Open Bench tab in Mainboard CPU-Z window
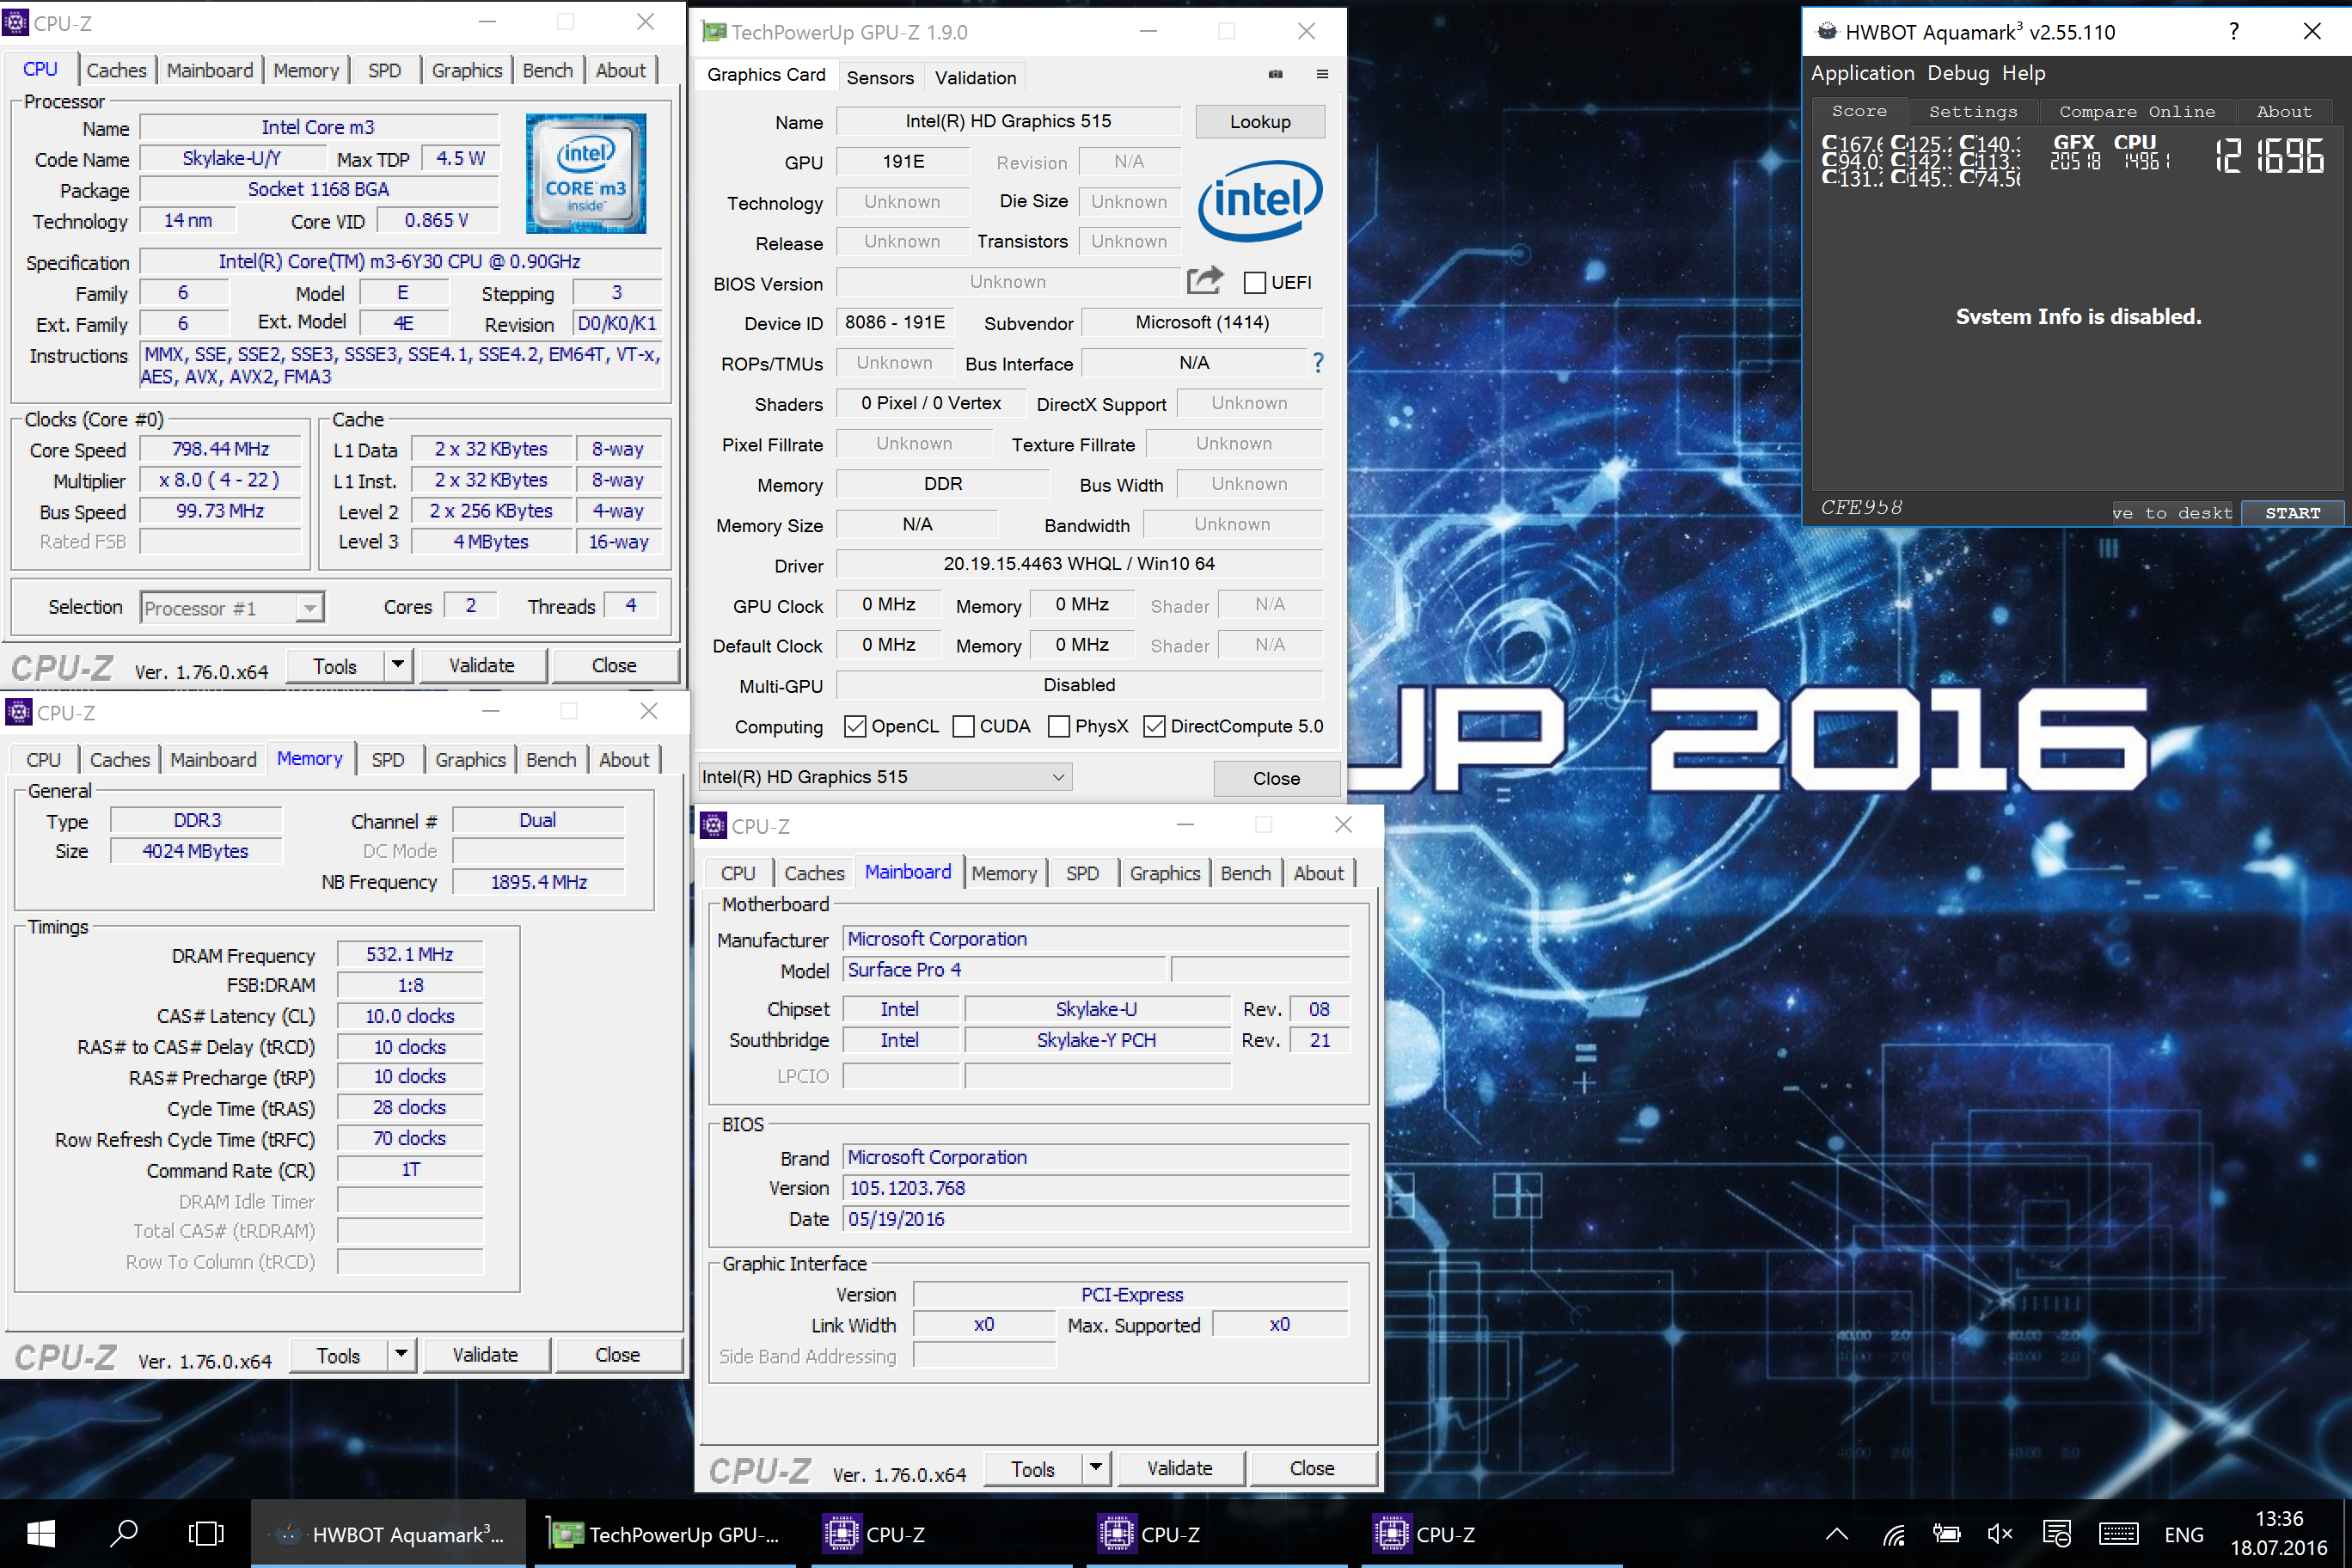Screen dimensions: 2352x1568 tap(1245, 873)
